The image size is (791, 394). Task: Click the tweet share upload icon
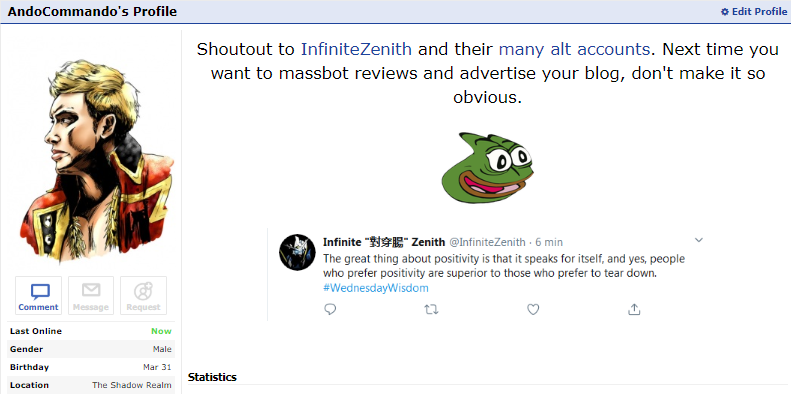(634, 309)
